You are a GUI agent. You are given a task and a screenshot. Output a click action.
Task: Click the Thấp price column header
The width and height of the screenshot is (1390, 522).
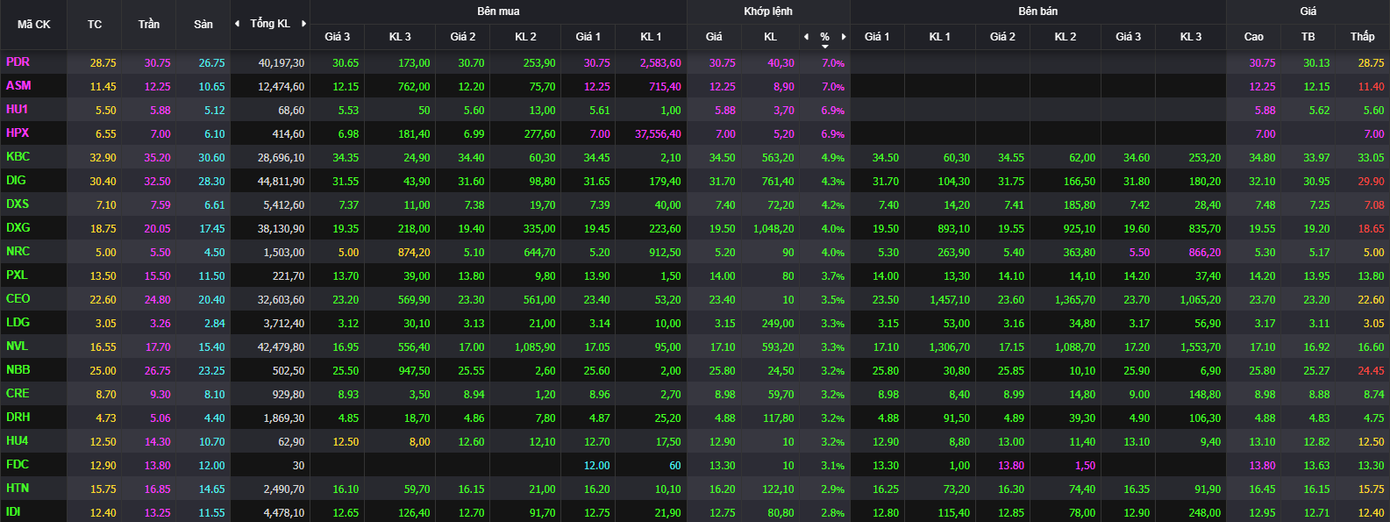coord(1362,37)
